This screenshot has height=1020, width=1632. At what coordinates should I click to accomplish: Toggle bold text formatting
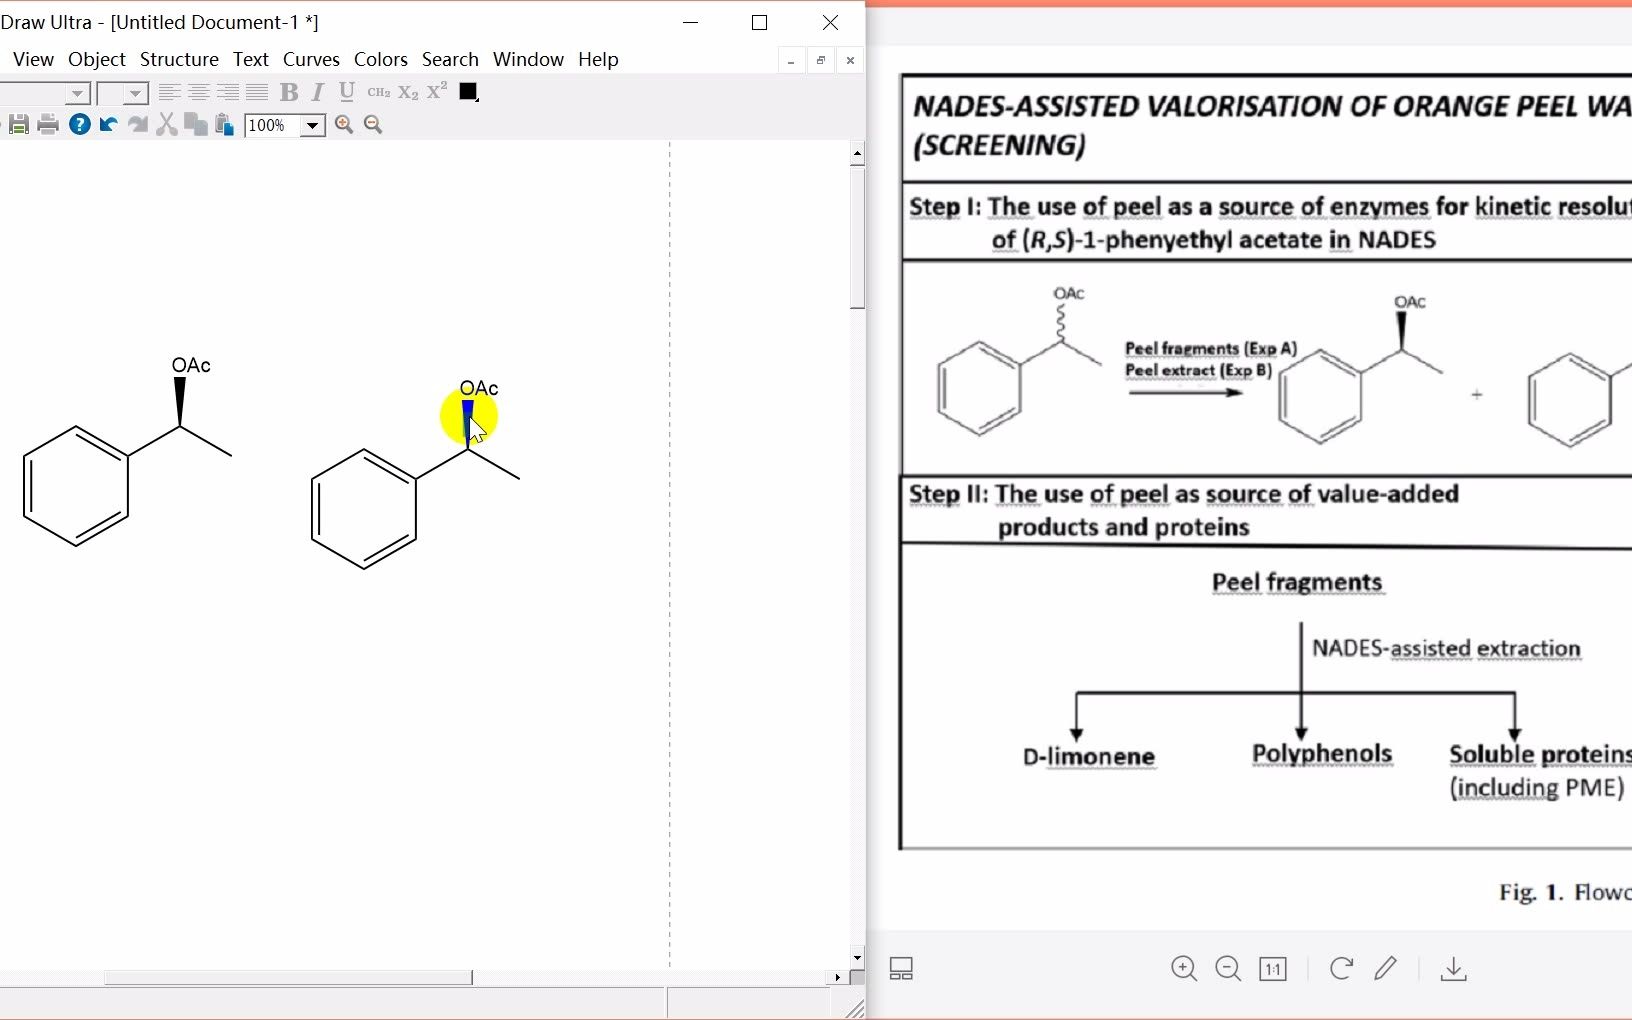(x=289, y=92)
